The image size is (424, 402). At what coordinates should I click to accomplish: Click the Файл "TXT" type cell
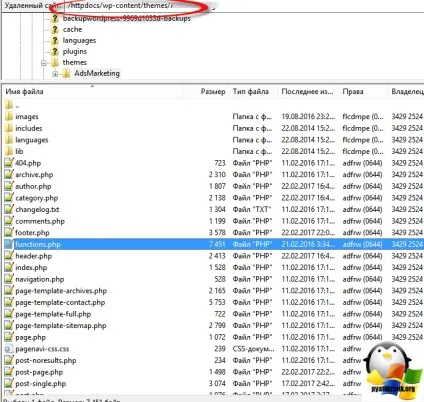pyautogui.click(x=252, y=209)
